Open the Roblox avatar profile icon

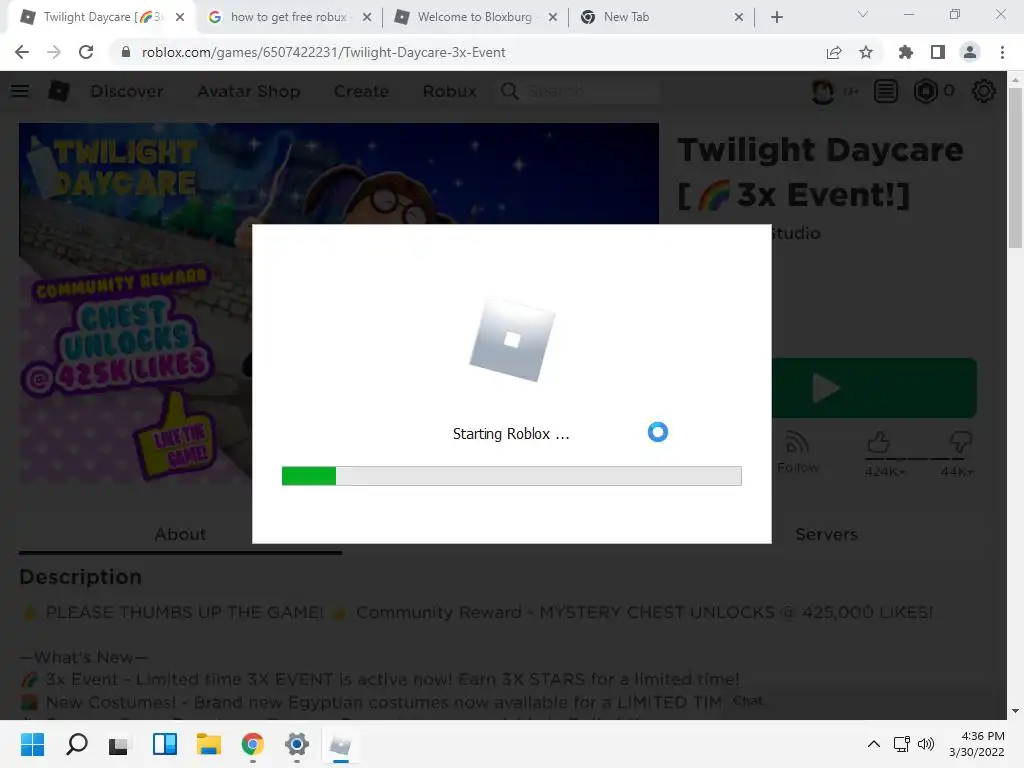(823, 91)
